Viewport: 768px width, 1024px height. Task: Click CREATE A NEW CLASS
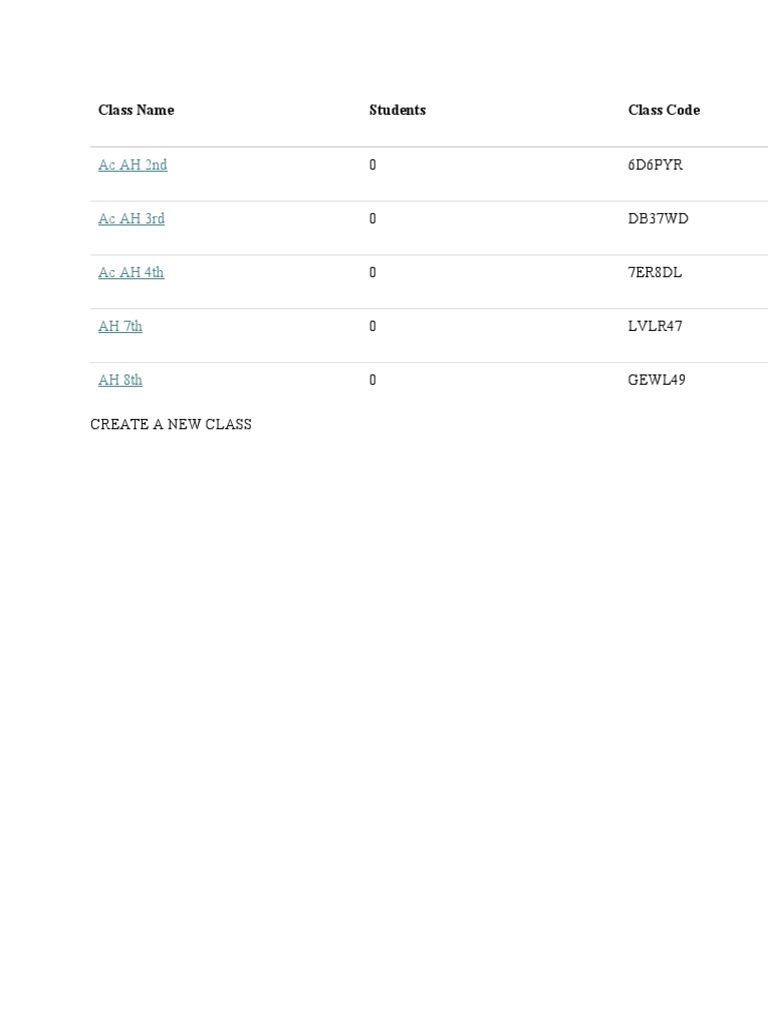tap(171, 424)
